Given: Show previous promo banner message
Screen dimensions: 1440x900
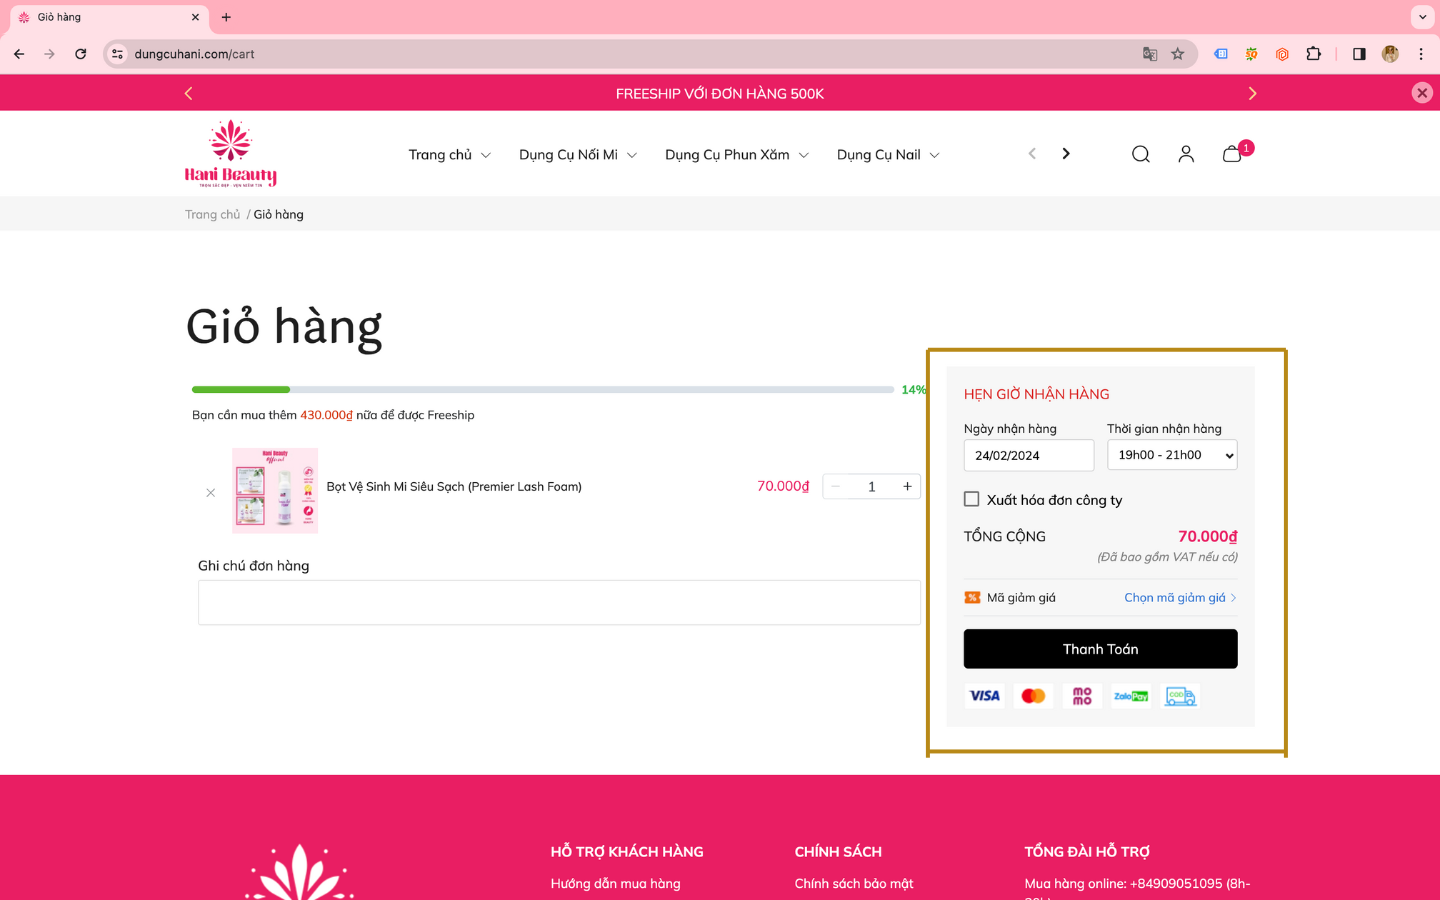Looking at the screenshot, I should 188,93.
